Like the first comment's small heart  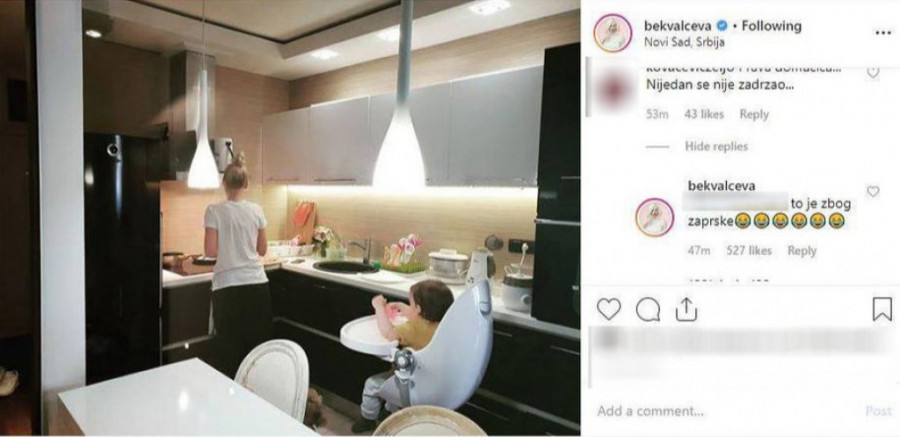click(872, 72)
